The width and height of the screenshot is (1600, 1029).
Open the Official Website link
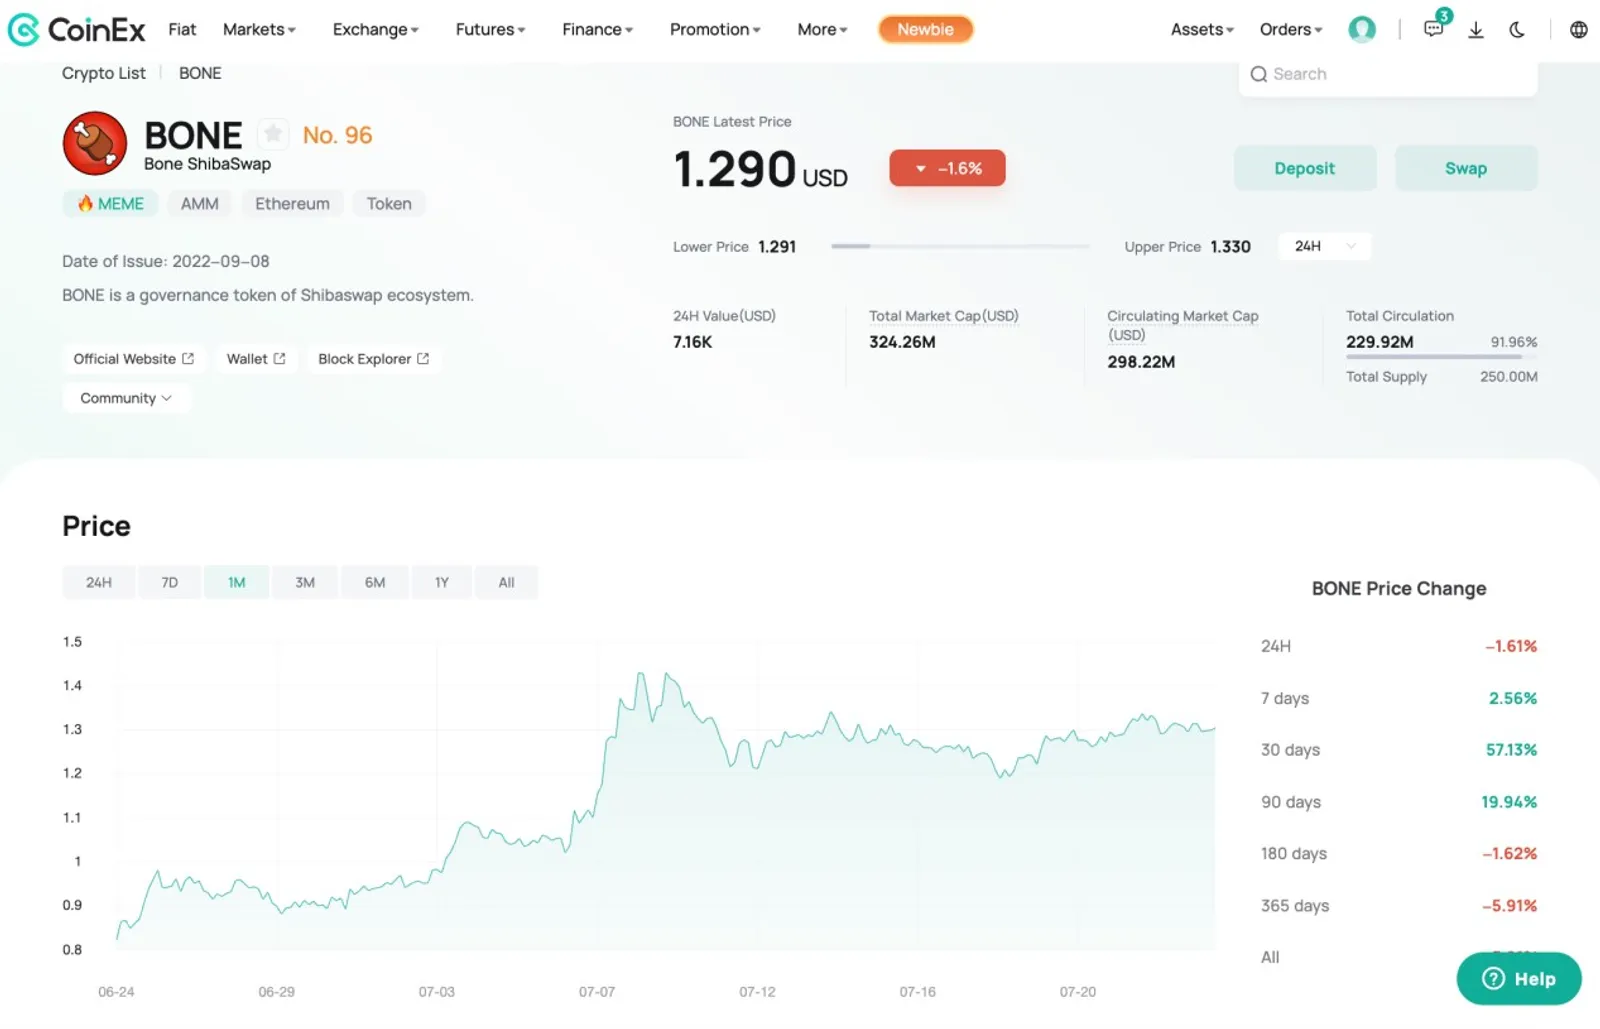[x=134, y=358]
